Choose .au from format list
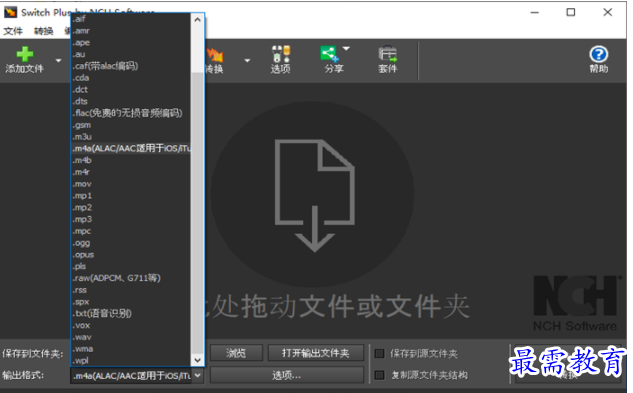The height and width of the screenshot is (393, 633). (x=131, y=54)
